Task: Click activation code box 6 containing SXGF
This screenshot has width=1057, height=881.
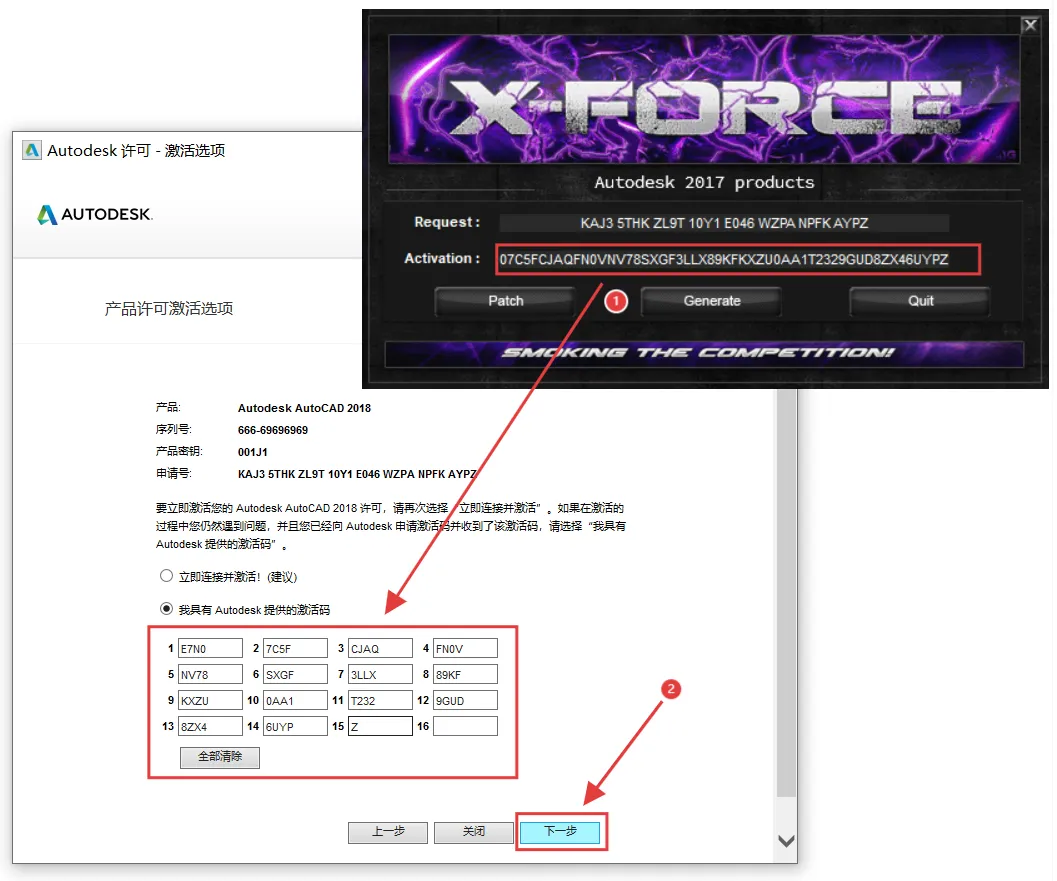Action: [295, 674]
